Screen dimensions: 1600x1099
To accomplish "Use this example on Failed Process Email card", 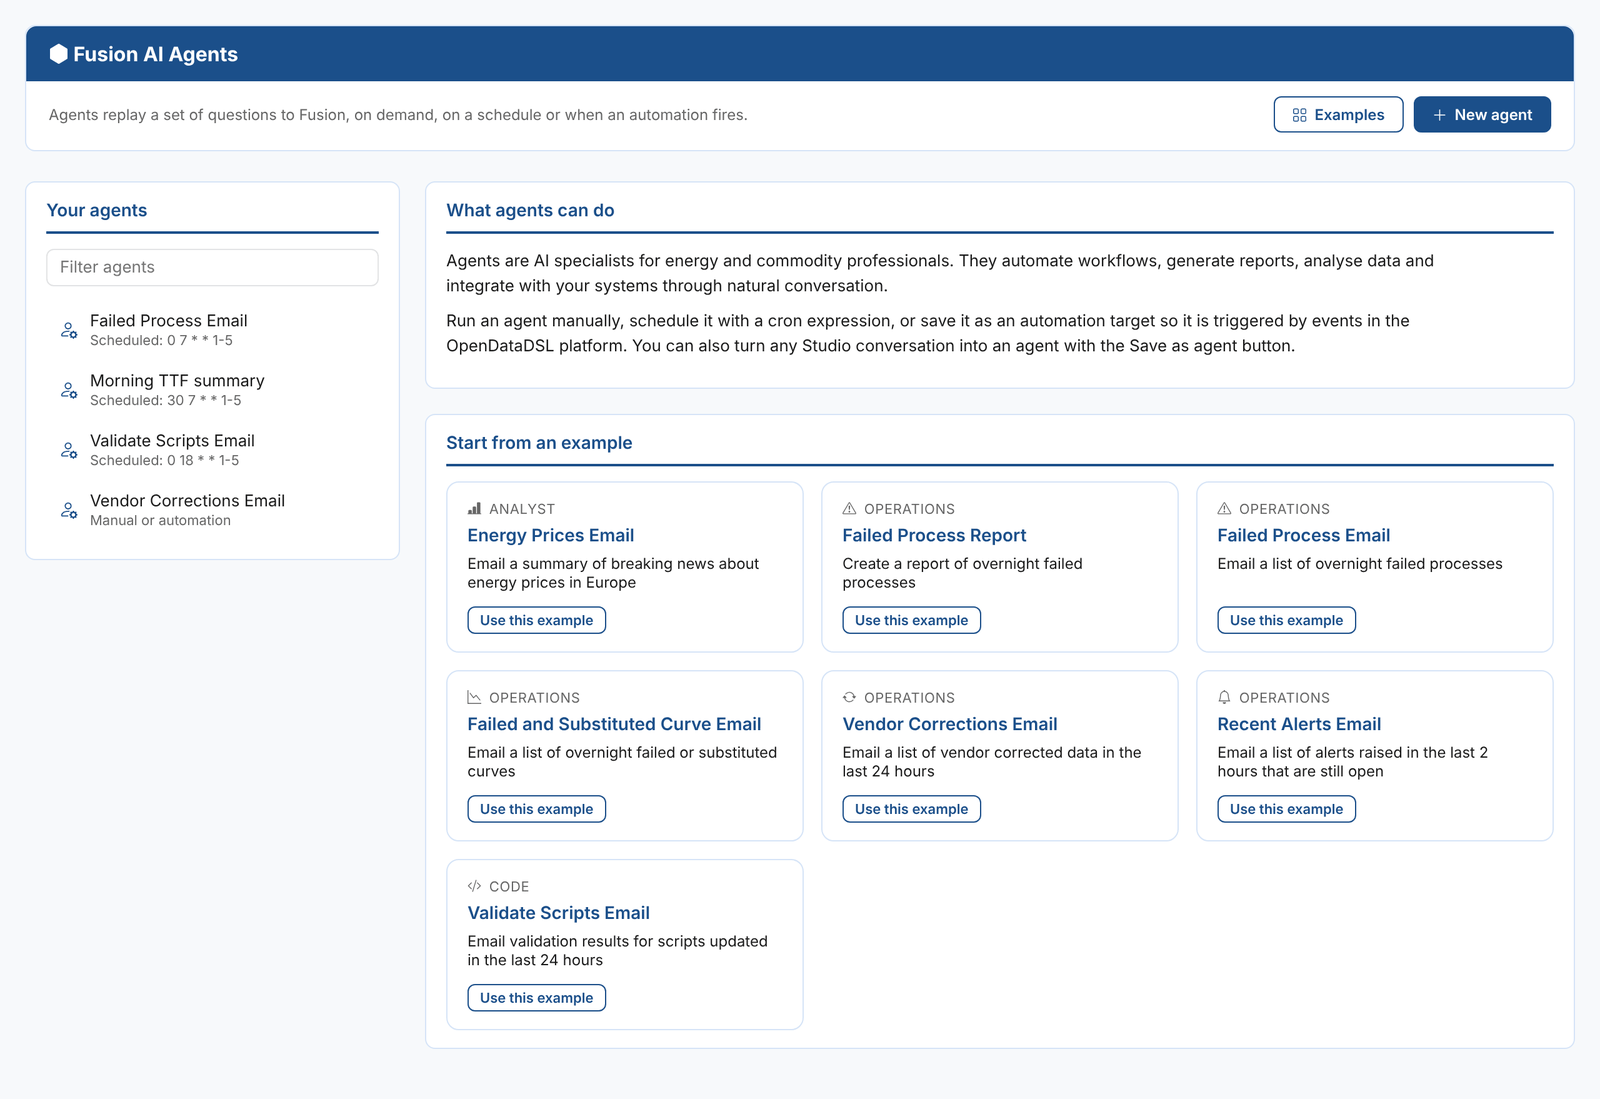I will [1287, 620].
